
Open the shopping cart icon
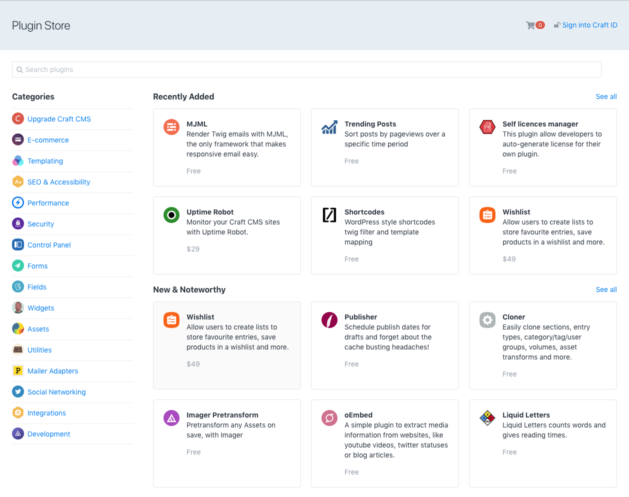coord(530,25)
